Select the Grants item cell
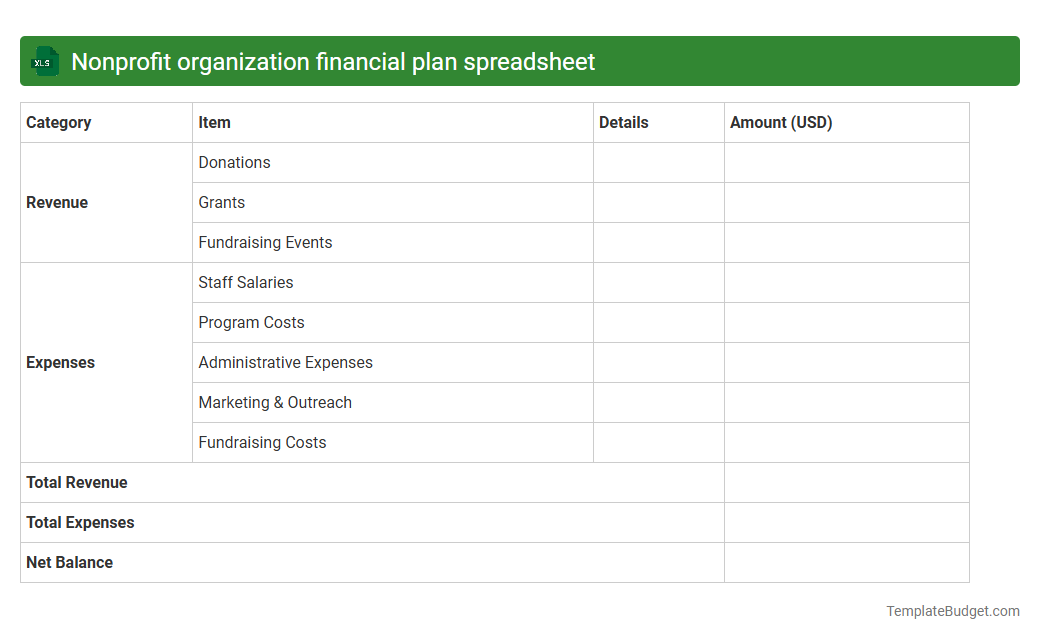1040x640 pixels. click(221, 202)
